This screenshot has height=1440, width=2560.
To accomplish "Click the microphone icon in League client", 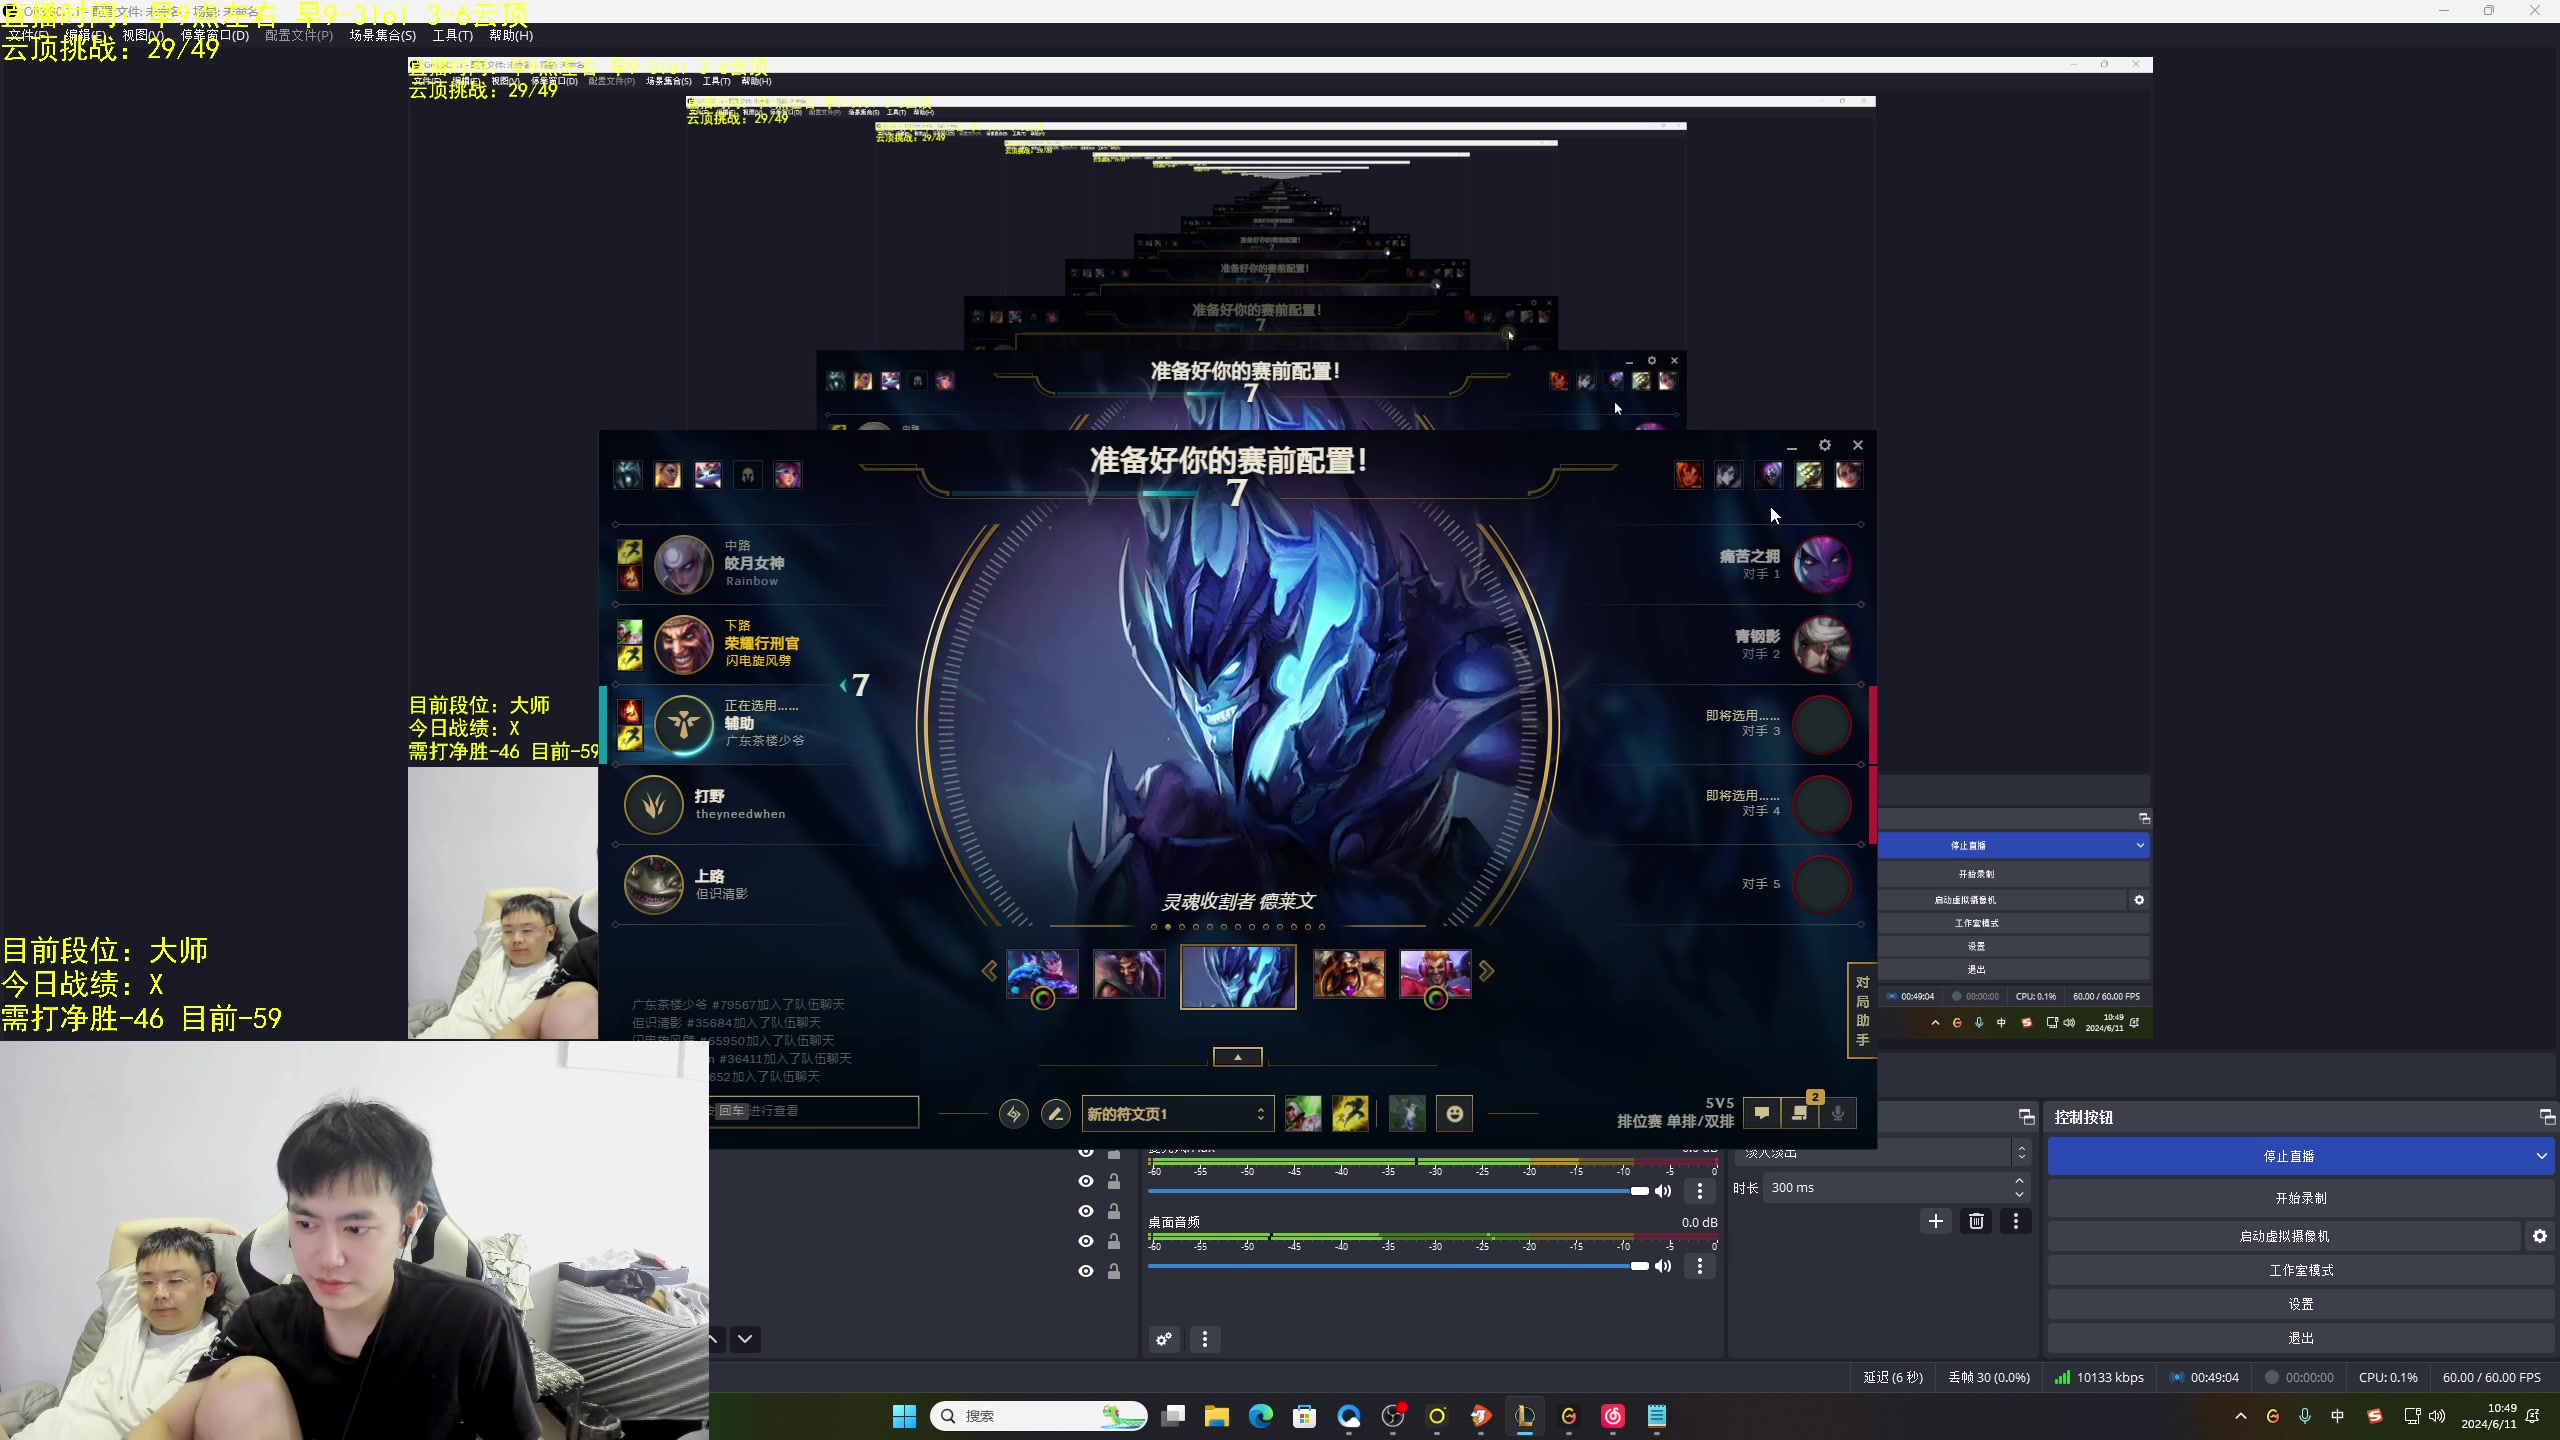I will (1838, 1113).
